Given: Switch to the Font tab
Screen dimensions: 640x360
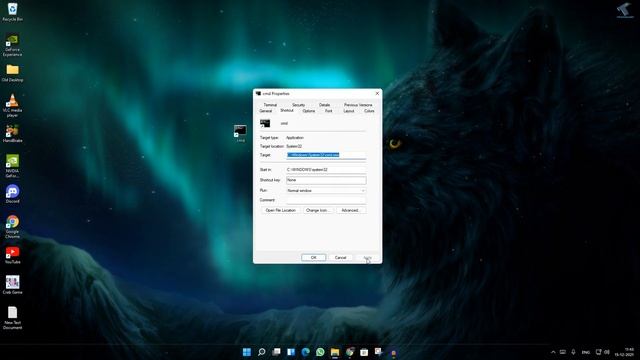Looking at the screenshot, I should pyautogui.click(x=329, y=111).
